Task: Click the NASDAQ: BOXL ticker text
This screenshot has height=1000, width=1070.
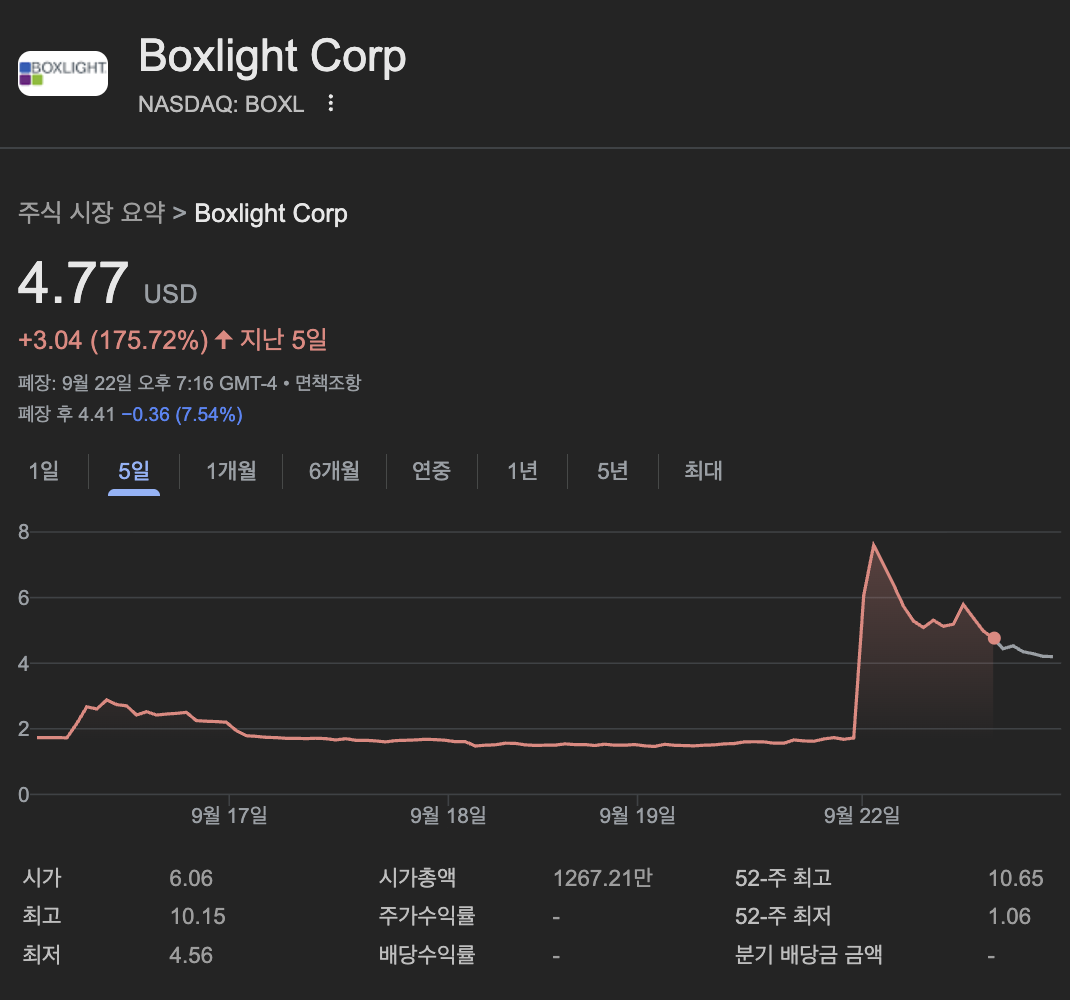Action: [221, 104]
